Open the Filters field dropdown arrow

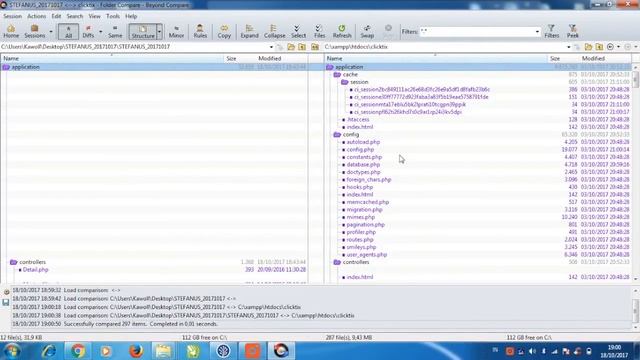[x=537, y=31]
